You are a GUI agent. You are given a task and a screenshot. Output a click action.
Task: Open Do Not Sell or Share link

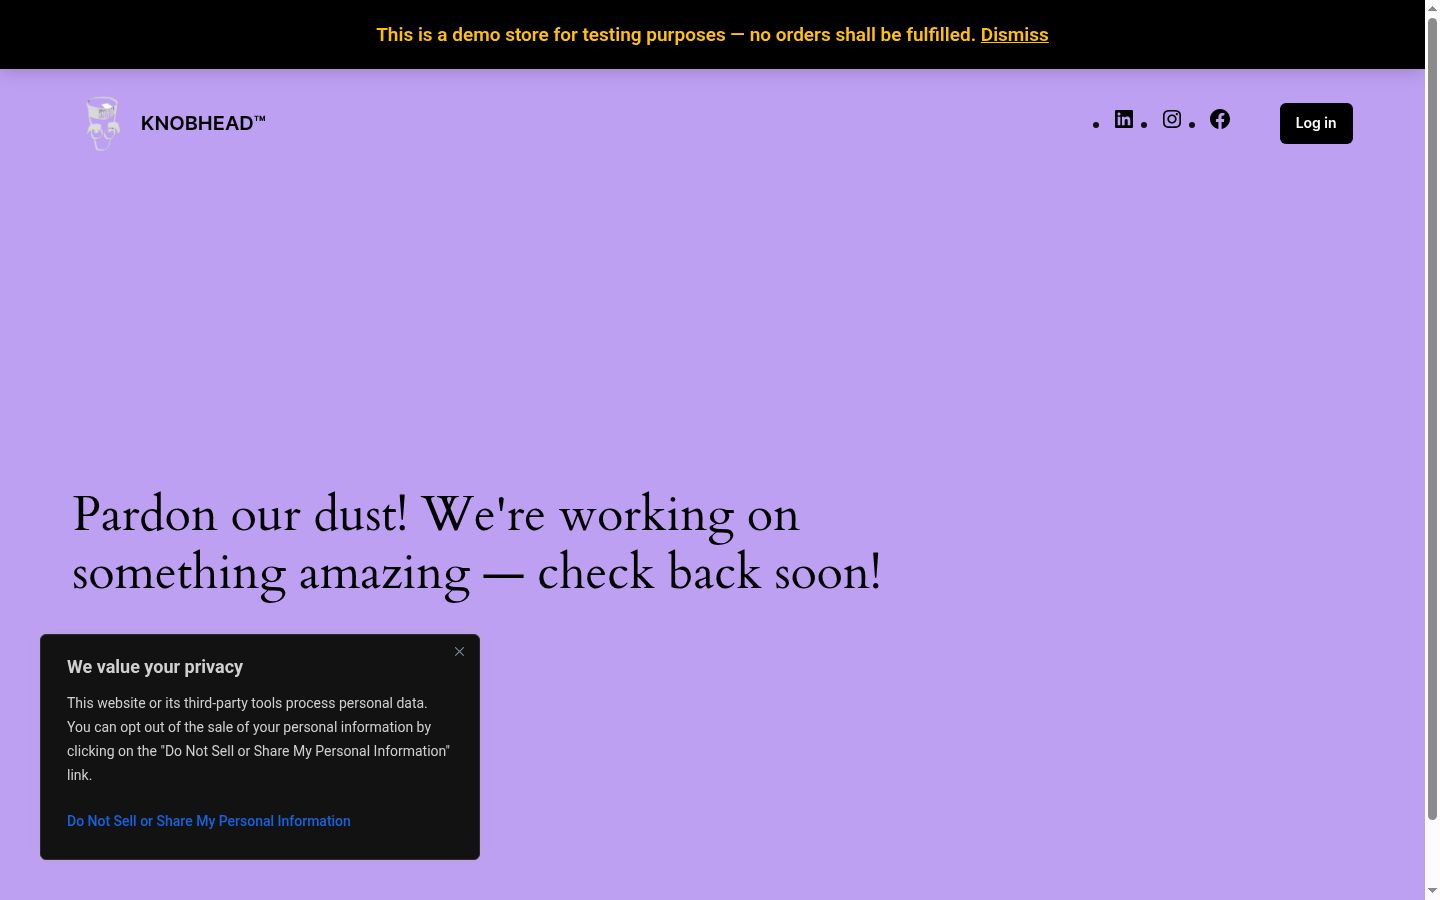(209, 821)
